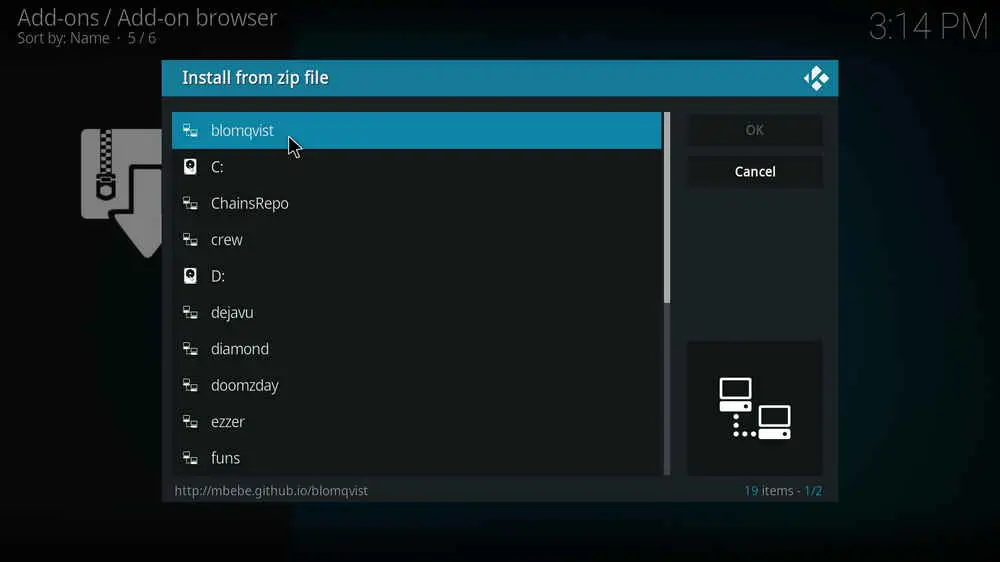Image resolution: width=1000 pixels, height=562 pixels.
Task: Choose the diamond source
Action: [416, 349]
